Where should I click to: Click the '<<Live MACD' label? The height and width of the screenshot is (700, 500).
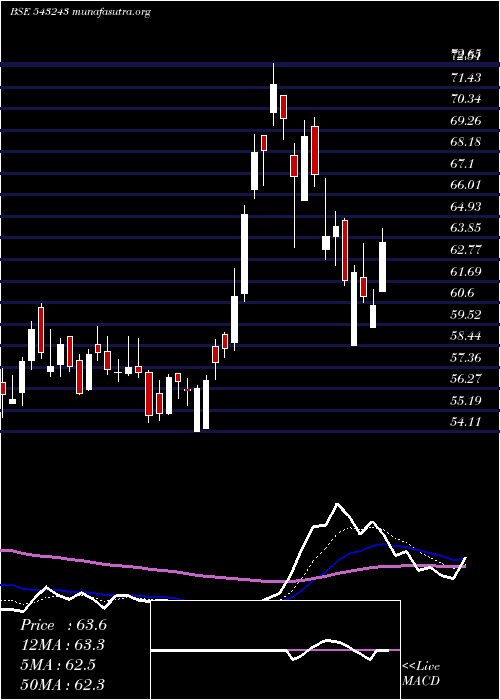421,674
